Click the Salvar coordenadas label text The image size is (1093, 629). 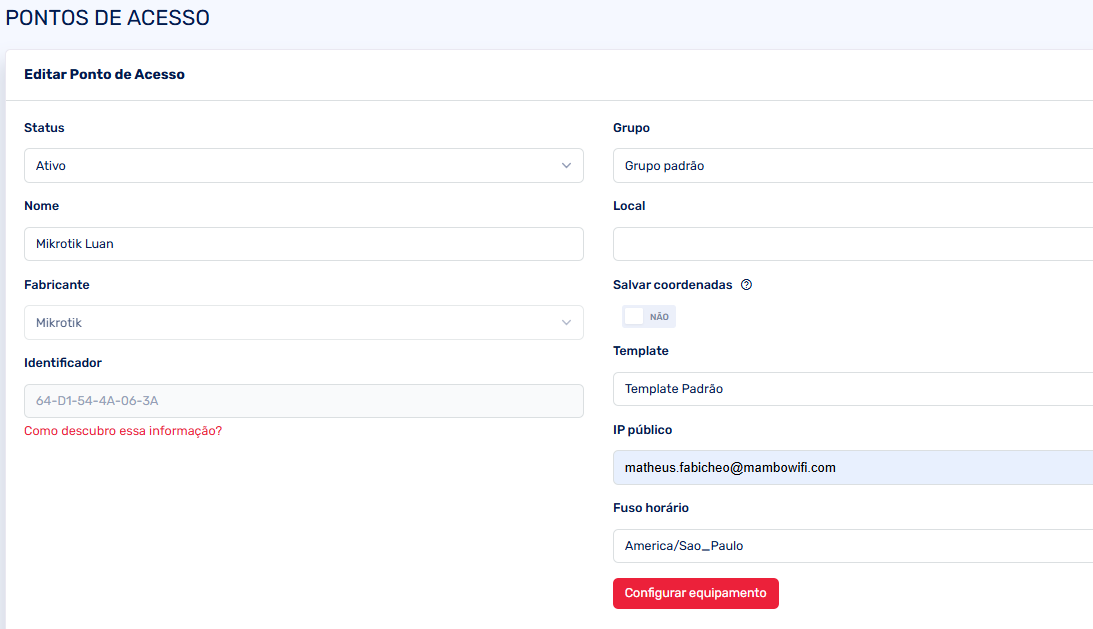coord(672,285)
